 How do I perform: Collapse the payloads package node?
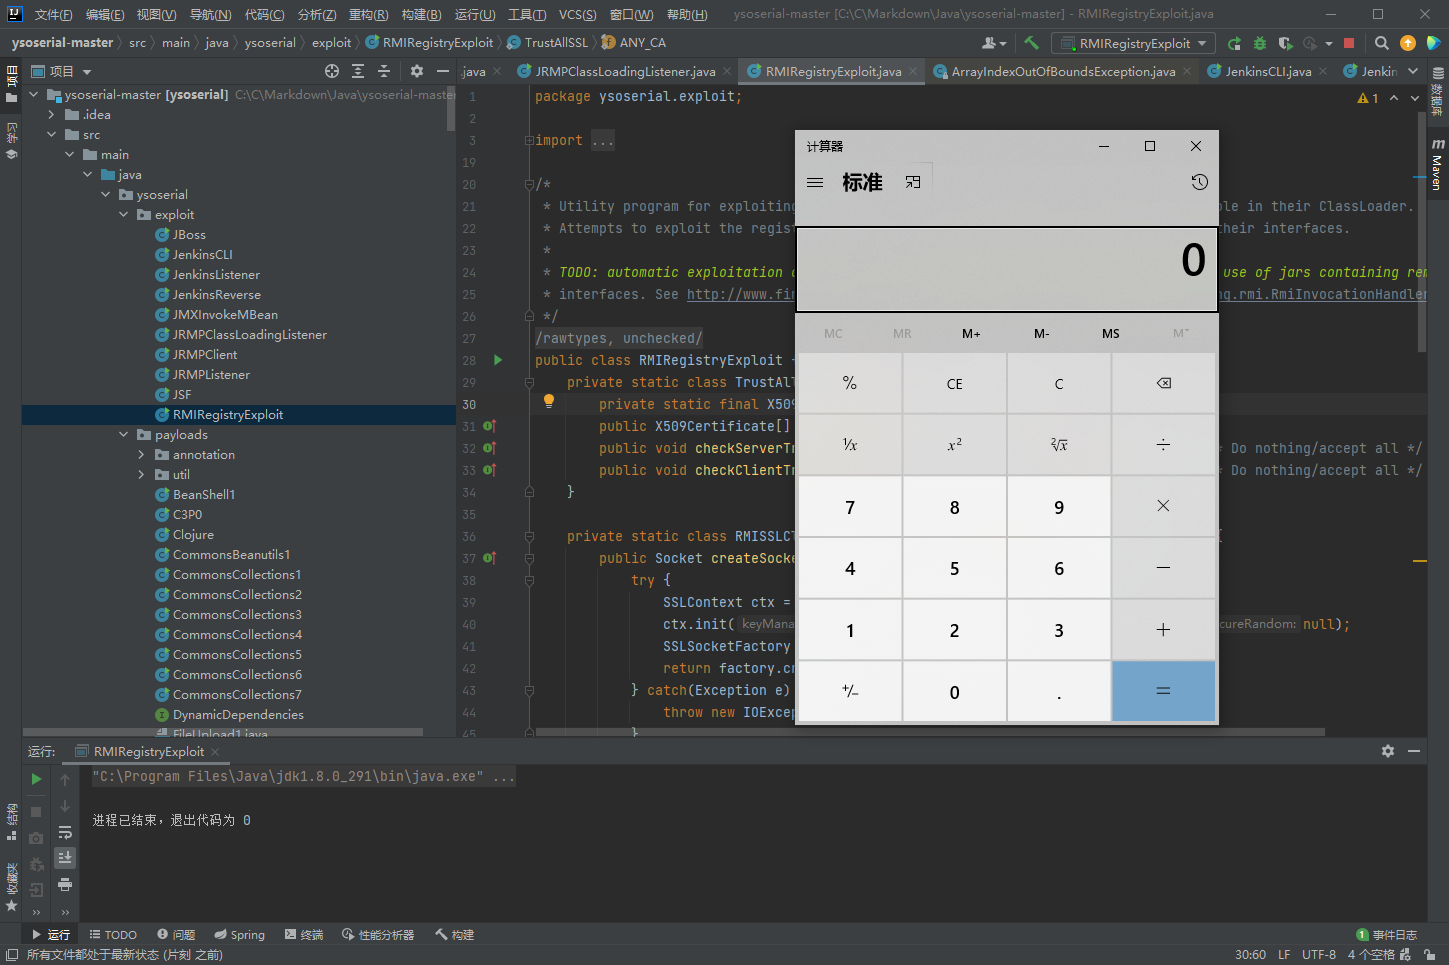[124, 435]
